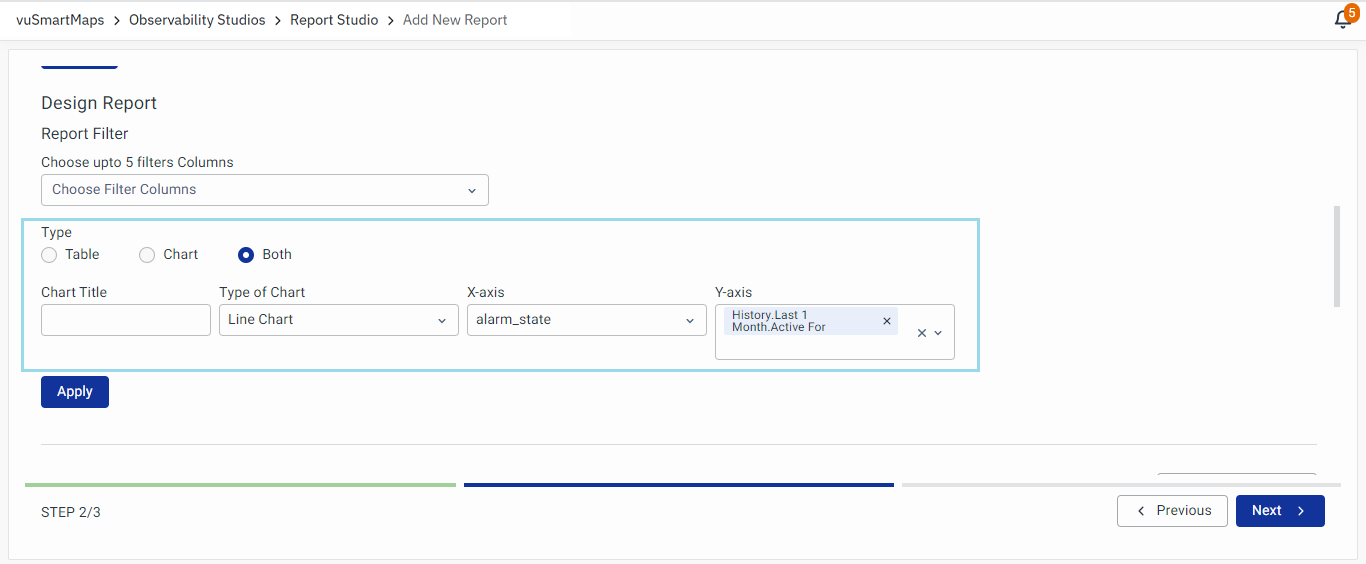Go to the Next step

coord(1279,511)
